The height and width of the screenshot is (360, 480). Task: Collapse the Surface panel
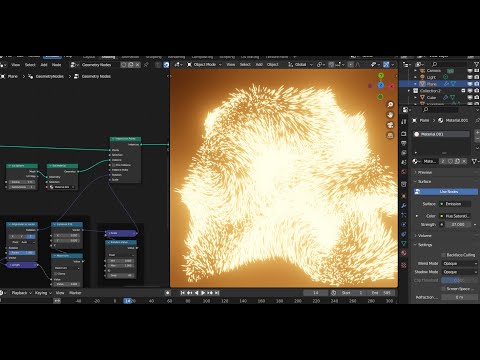coord(424,182)
